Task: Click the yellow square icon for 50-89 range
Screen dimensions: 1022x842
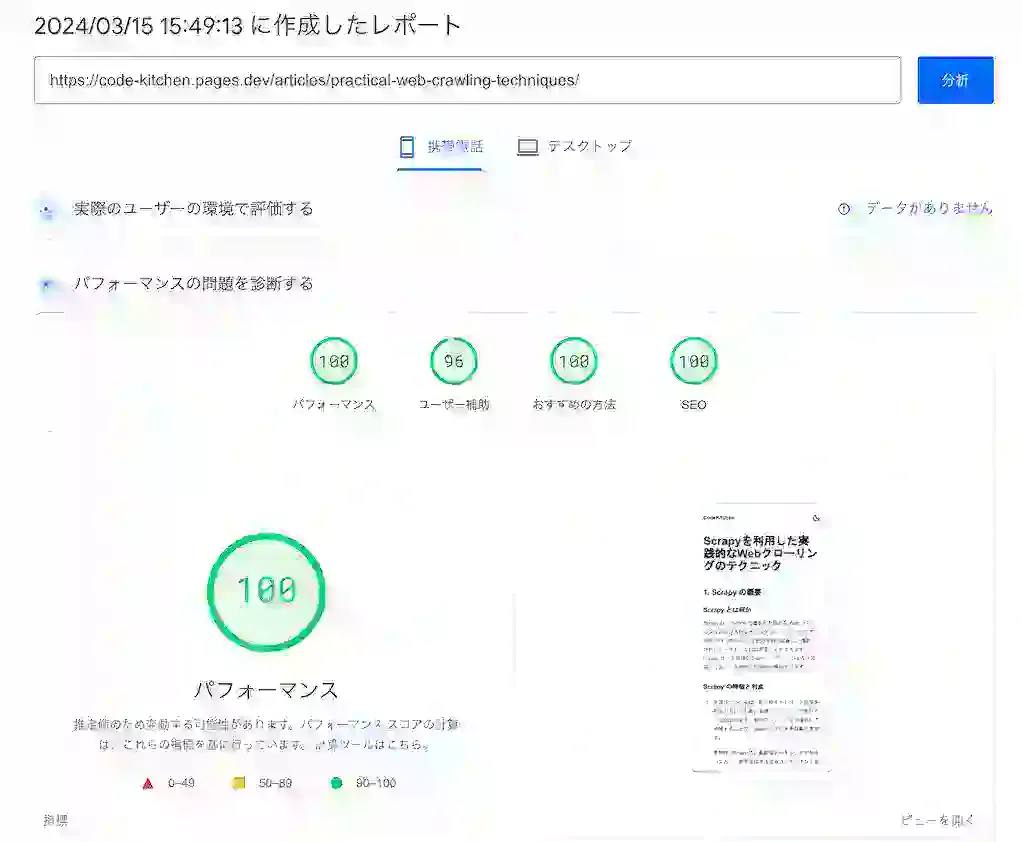Action: (238, 784)
